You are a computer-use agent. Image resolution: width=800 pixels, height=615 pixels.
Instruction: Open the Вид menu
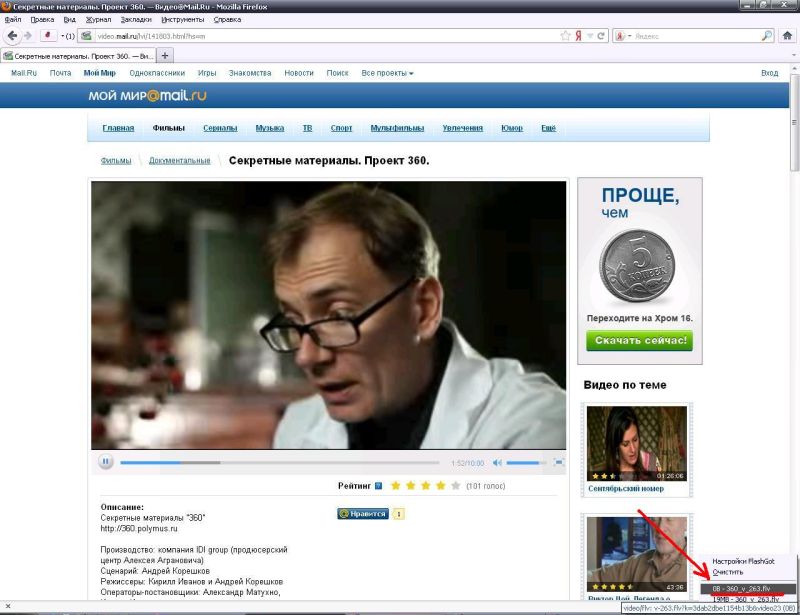69,19
